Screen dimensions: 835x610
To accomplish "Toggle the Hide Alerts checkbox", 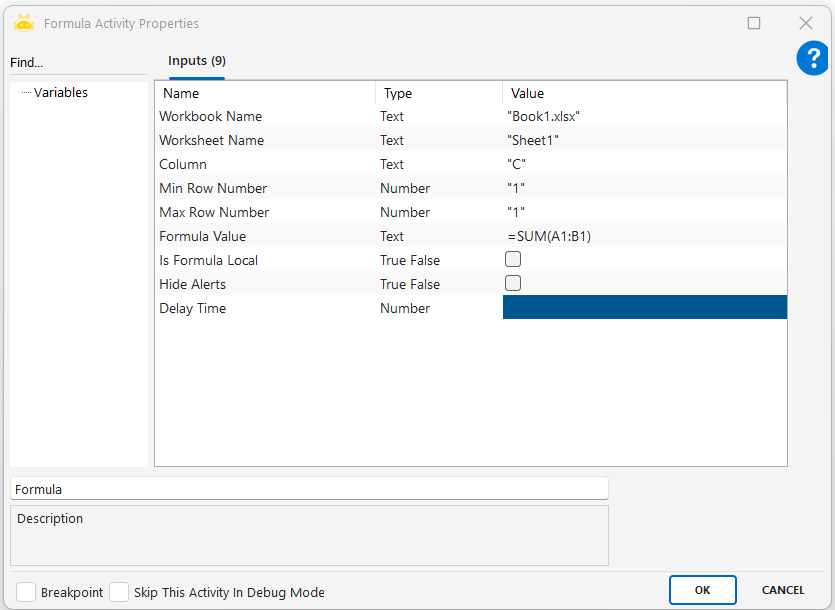I will (513, 284).
